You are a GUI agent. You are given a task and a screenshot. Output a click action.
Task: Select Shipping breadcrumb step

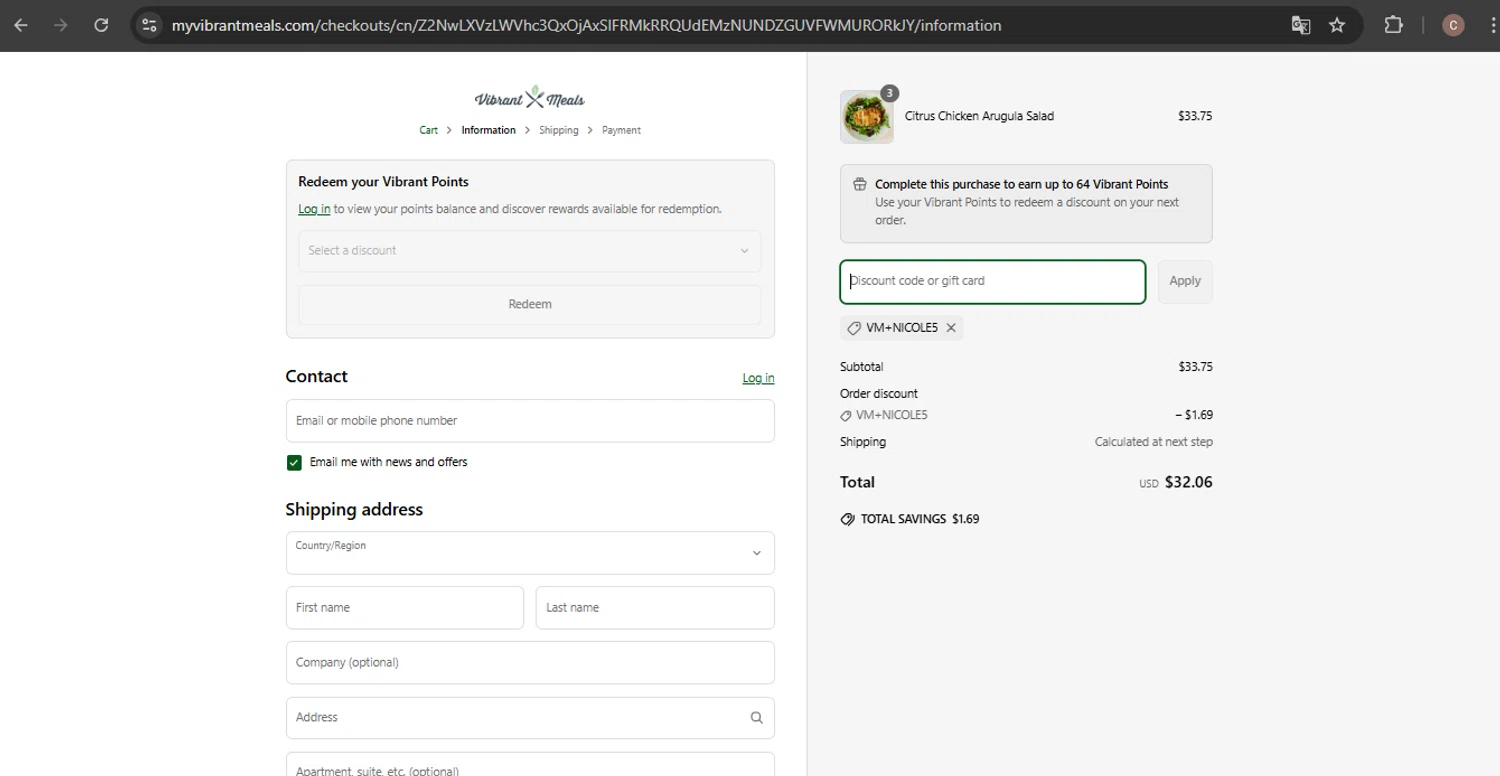click(559, 130)
